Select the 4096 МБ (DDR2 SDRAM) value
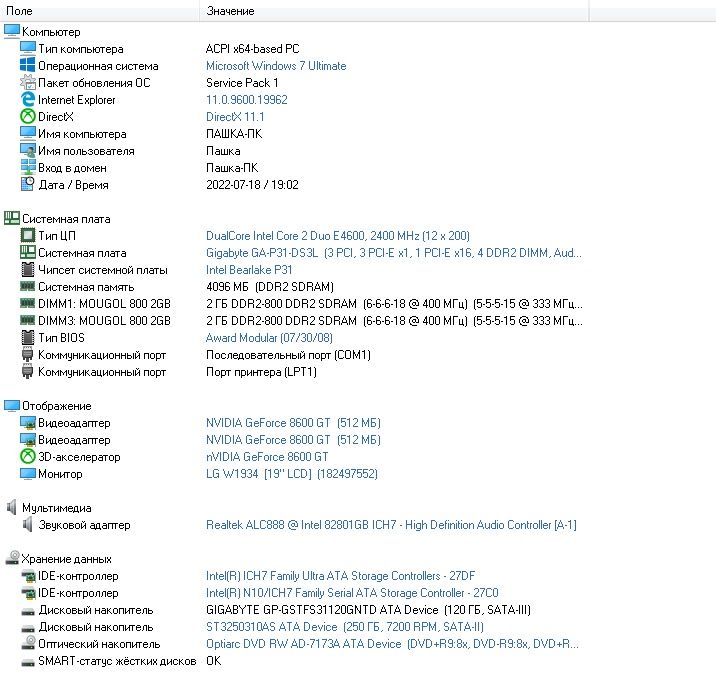The image size is (716, 680). click(270, 287)
